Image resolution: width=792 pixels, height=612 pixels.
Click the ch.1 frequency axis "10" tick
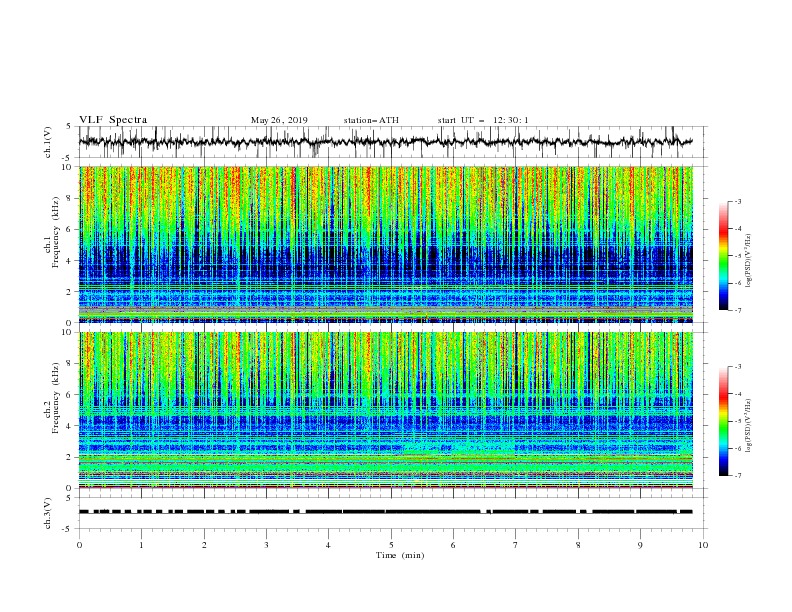pyautogui.click(x=67, y=167)
